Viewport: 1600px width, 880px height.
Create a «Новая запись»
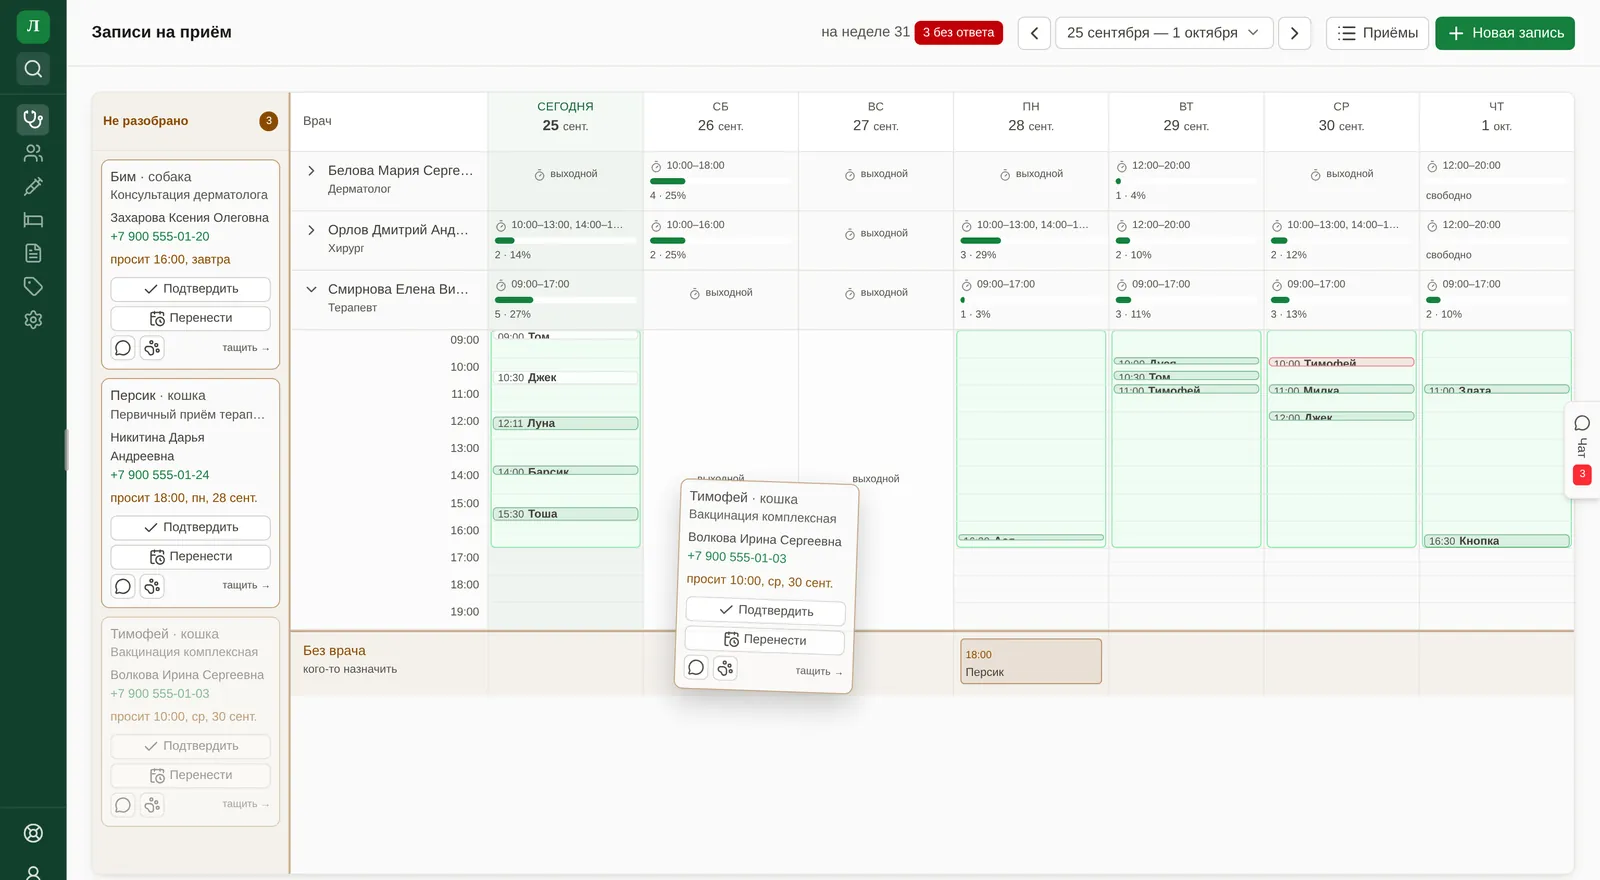pos(1505,33)
